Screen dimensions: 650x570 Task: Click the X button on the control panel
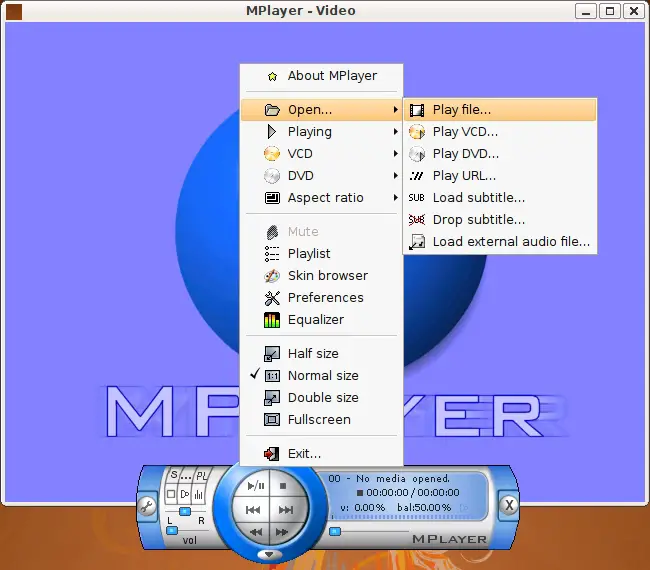pos(509,505)
